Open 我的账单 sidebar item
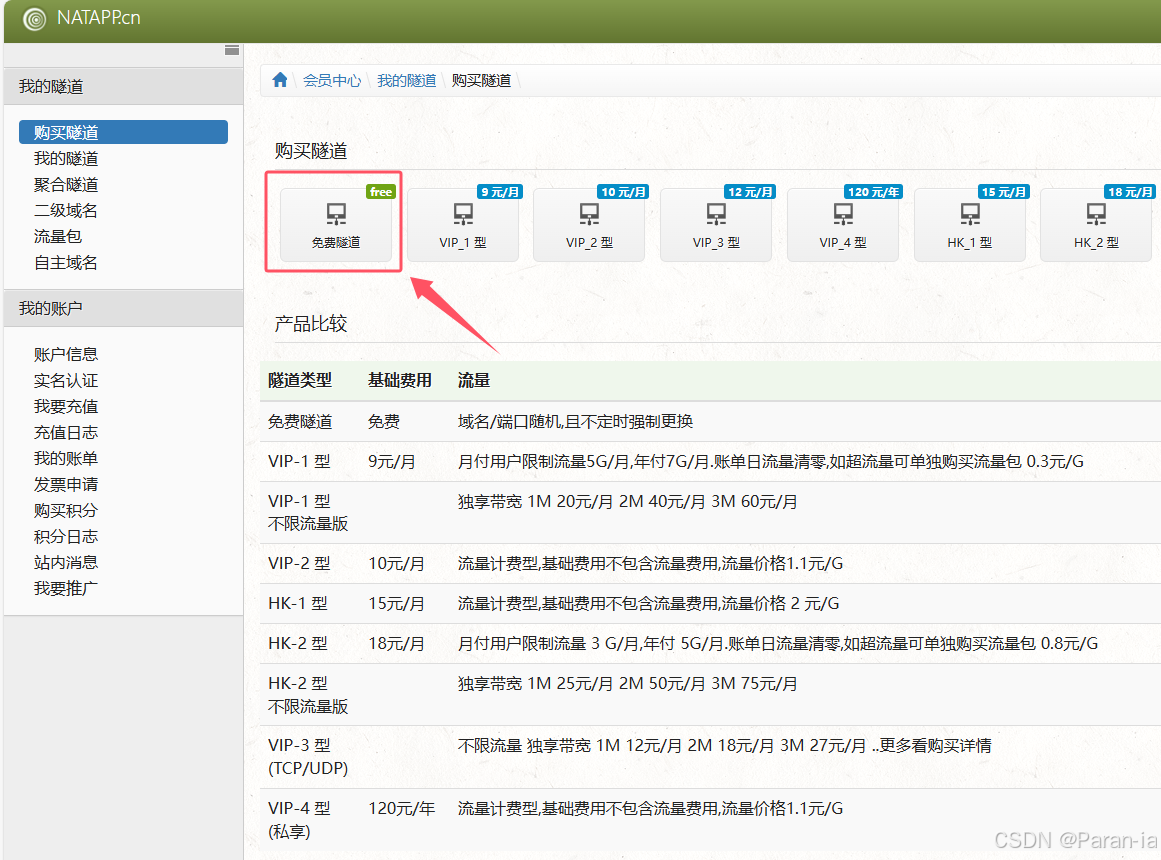 66,459
